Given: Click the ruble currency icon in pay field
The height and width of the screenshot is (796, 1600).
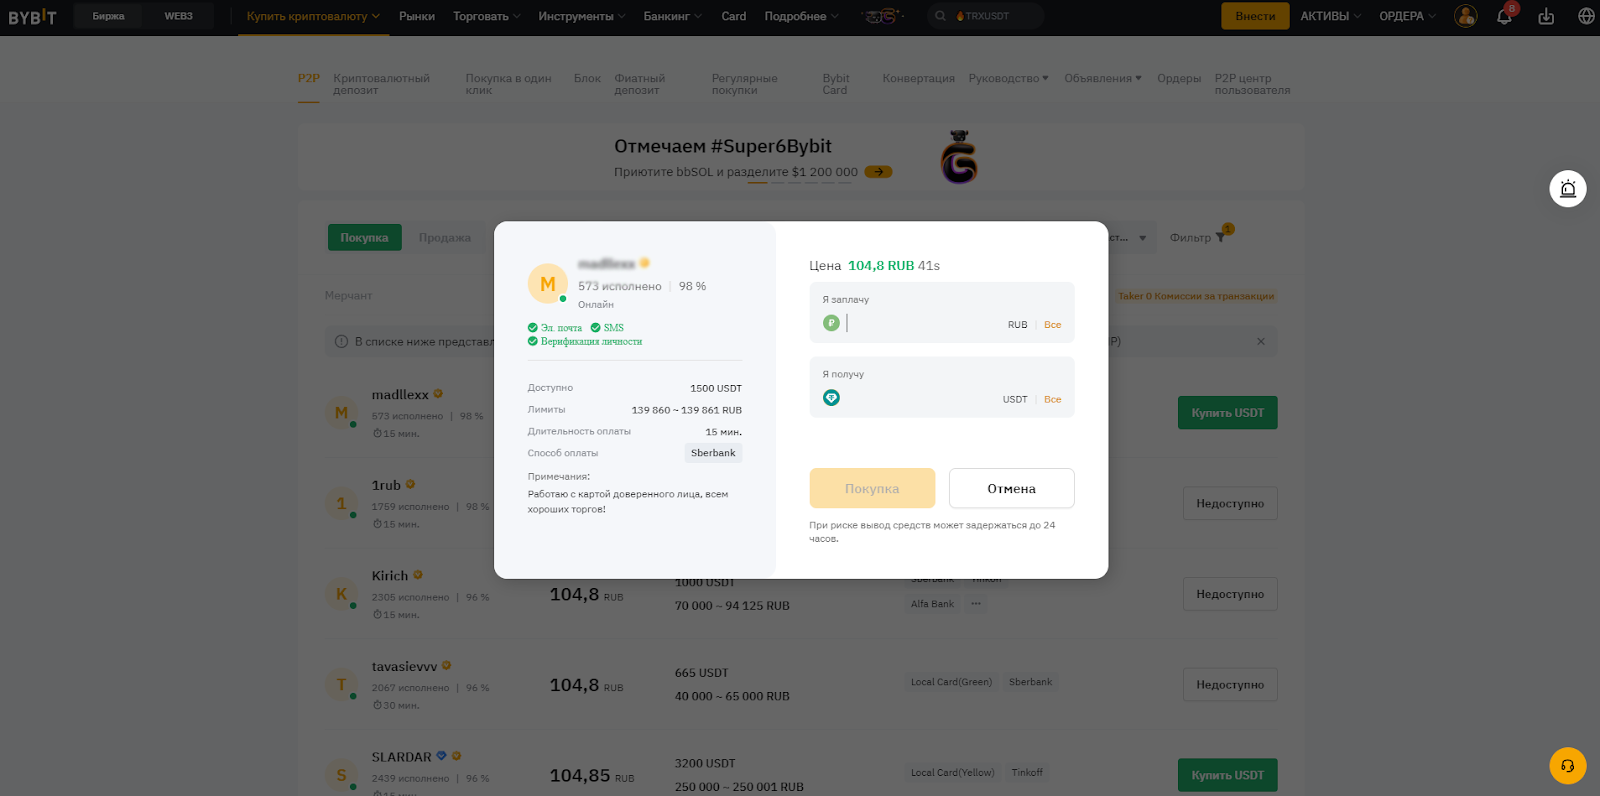Looking at the screenshot, I should [831, 323].
